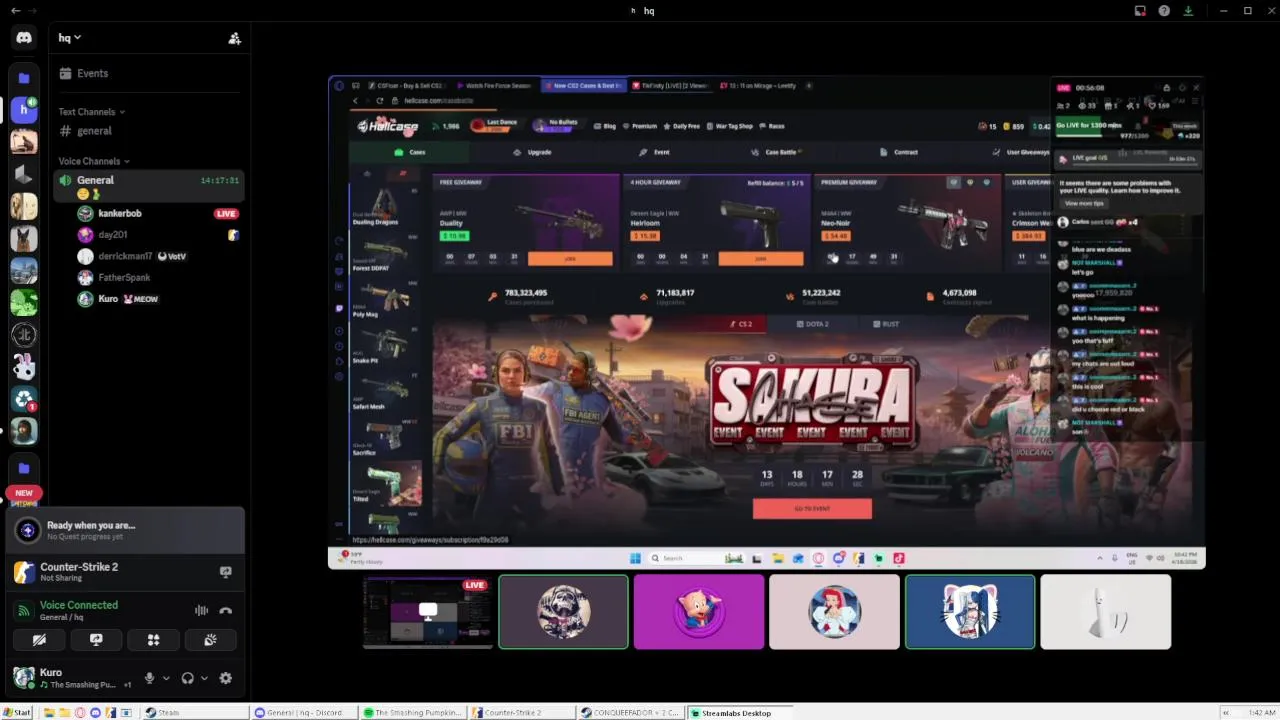Select the red-haired avatar participant tile
This screenshot has width=1280, height=720.
tap(835, 612)
